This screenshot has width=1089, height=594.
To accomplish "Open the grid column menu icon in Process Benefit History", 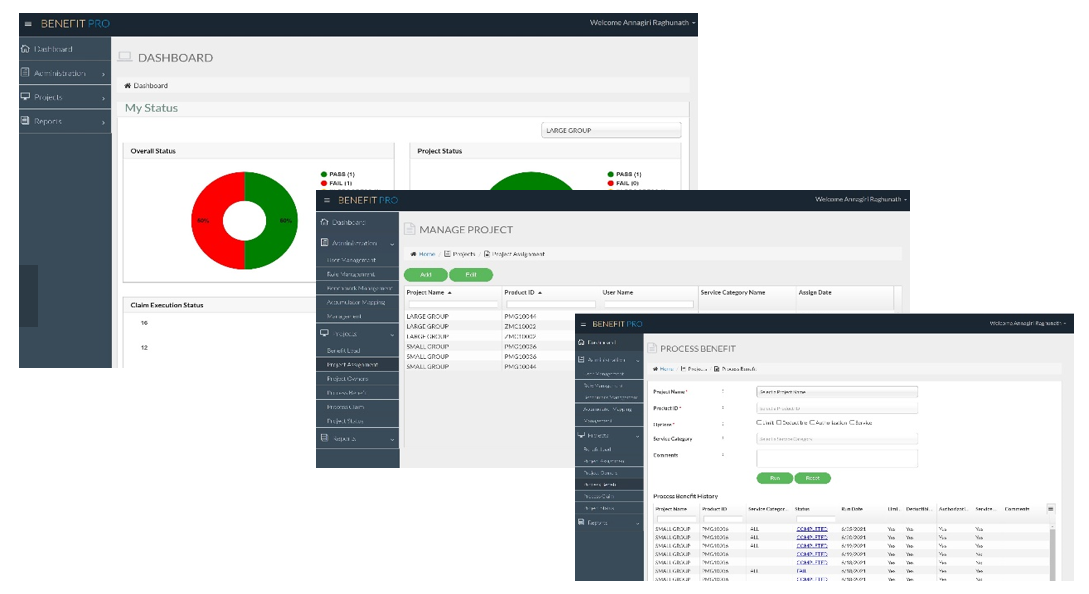I will pos(1050,509).
